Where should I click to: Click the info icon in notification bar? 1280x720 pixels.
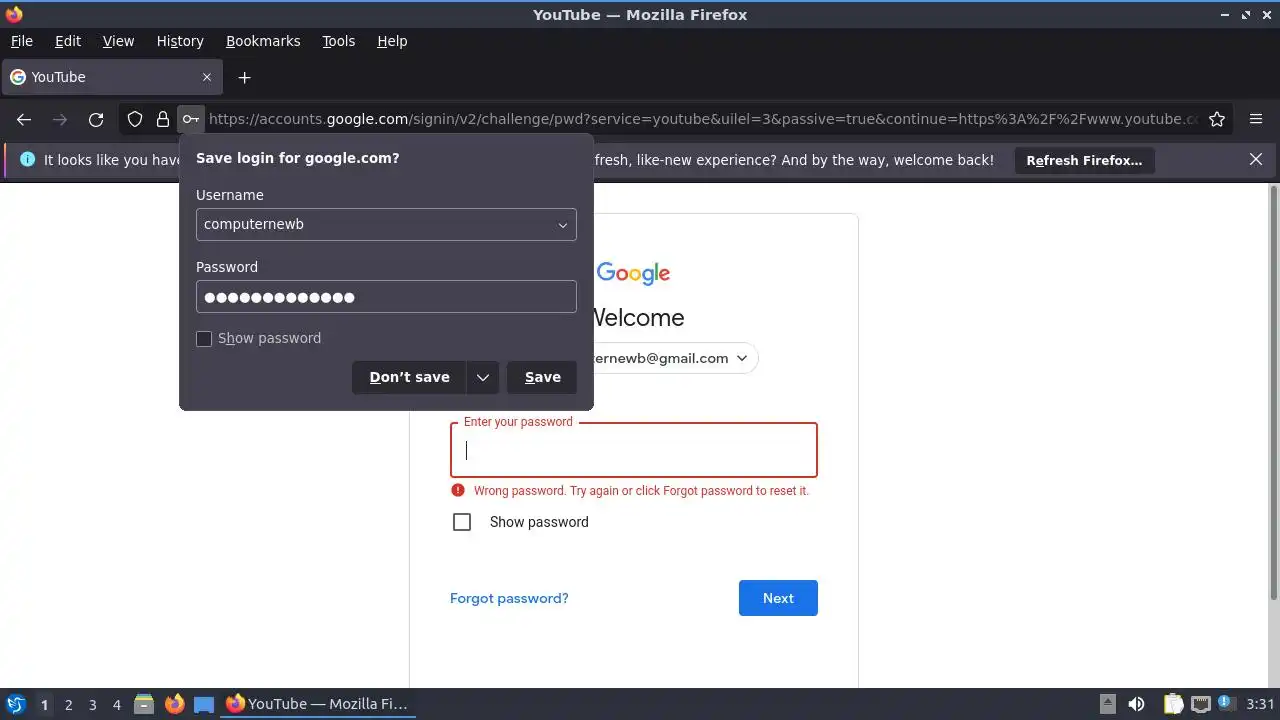click(x=27, y=159)
